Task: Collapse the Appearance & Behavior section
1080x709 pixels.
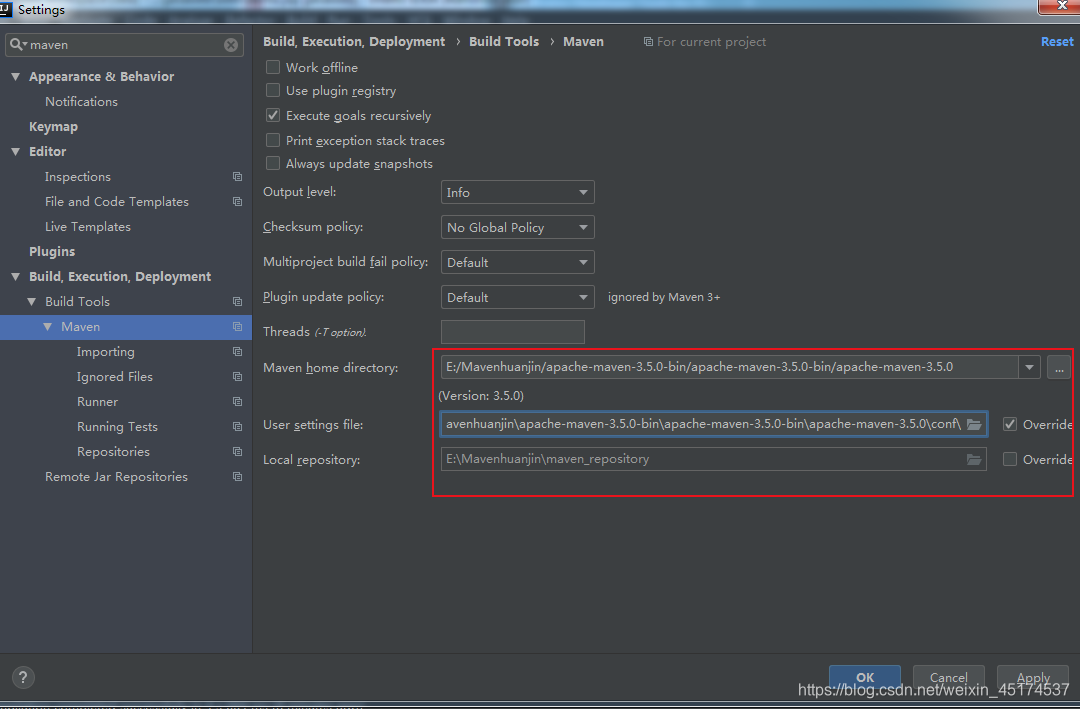Action: 16,76
